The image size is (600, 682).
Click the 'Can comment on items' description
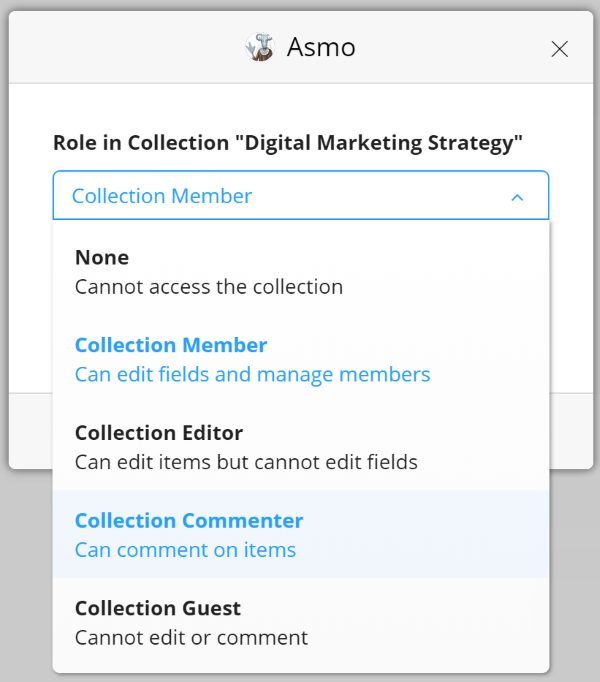[x=185, y=550]
